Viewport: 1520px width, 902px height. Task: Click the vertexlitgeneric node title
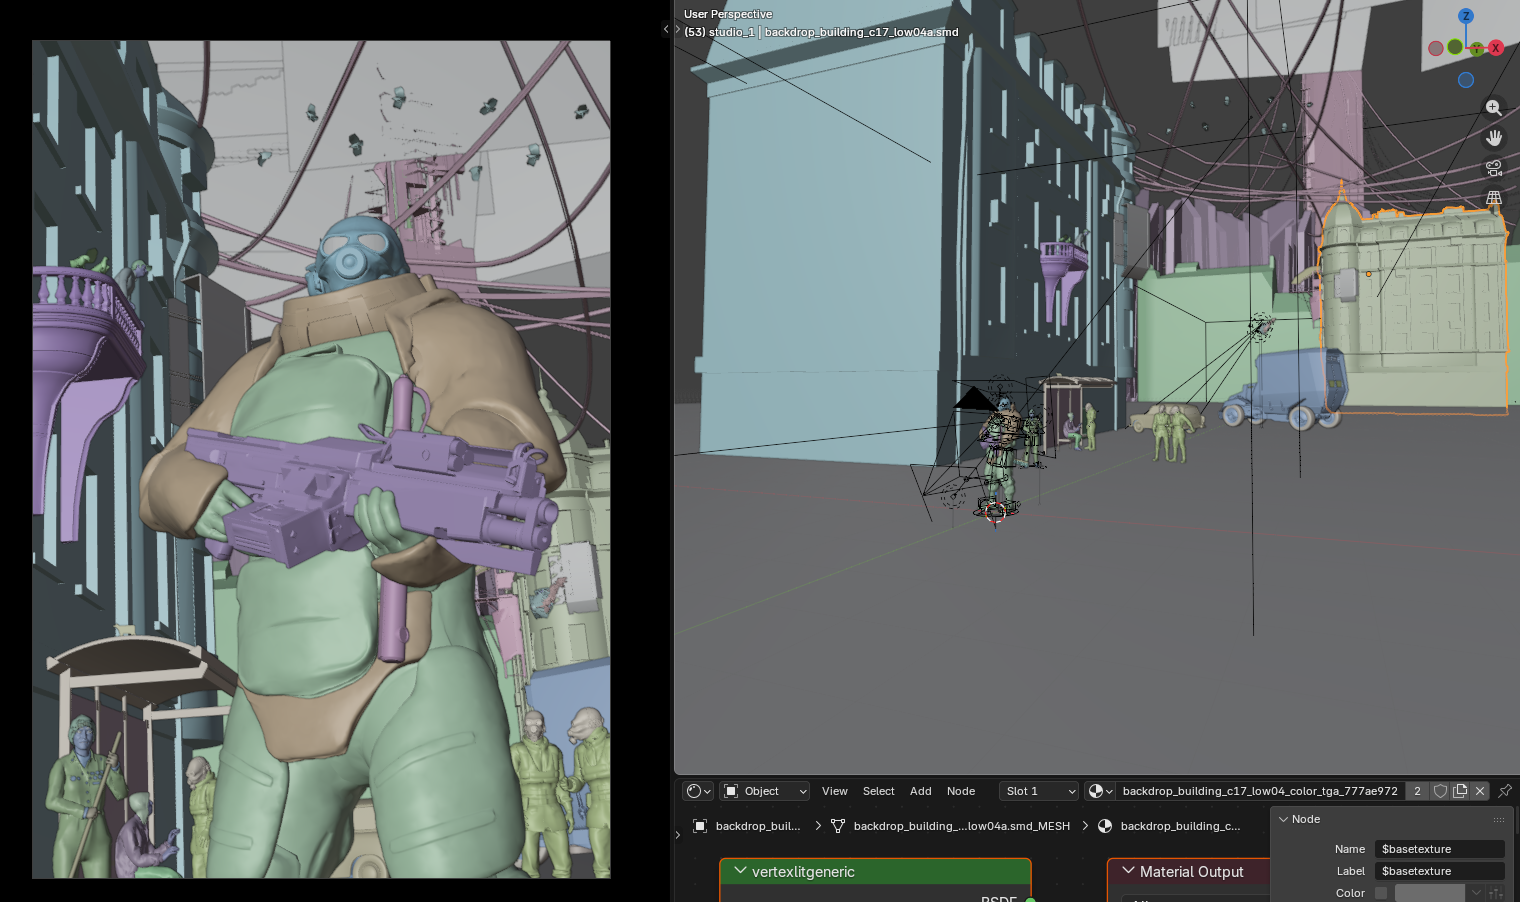(x=803, y=871)
